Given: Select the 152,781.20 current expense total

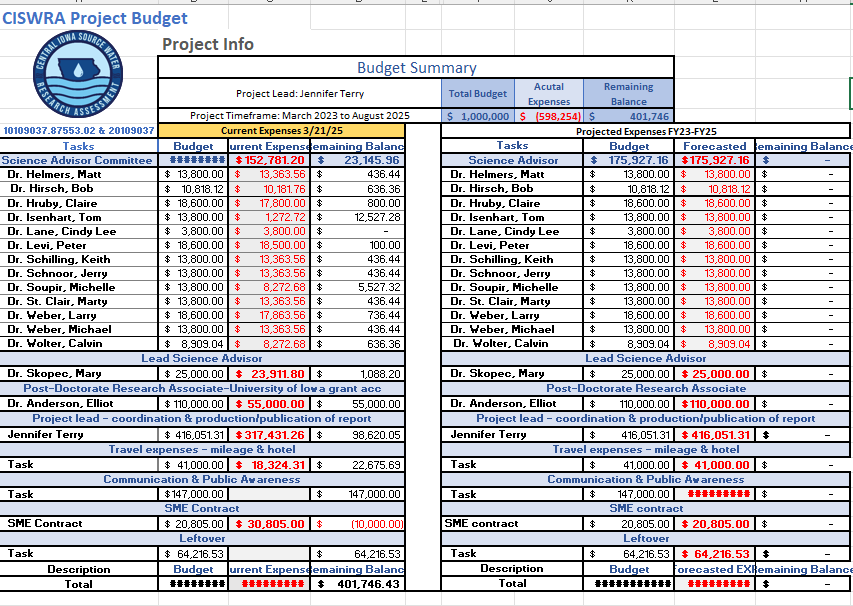Looking at the screenshot, I should [x=269, y=160].
